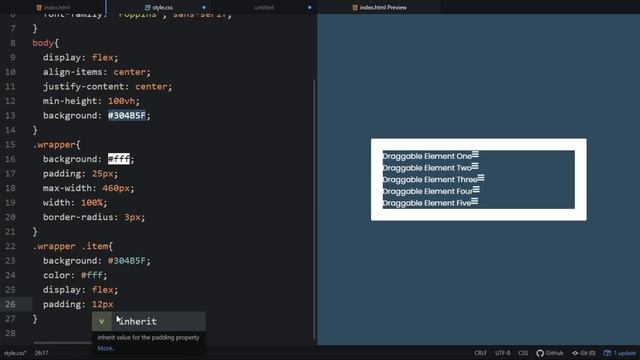Click the #304B5F color value on line 23

tap(127, 260)
